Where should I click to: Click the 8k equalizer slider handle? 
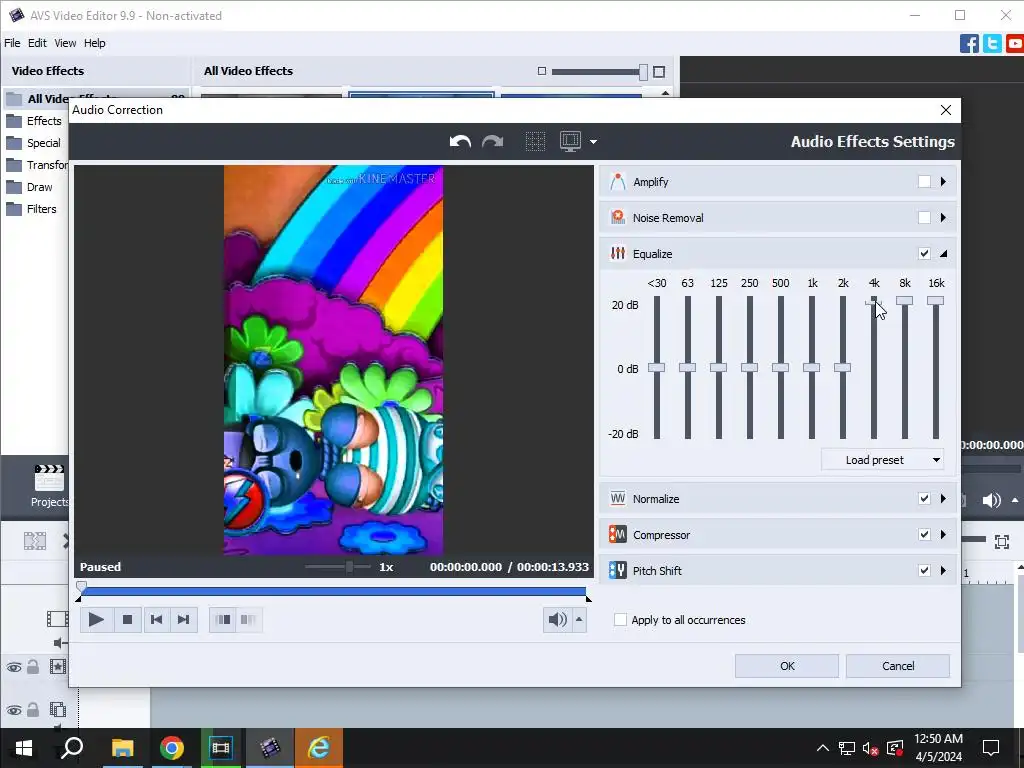(904, 300)
